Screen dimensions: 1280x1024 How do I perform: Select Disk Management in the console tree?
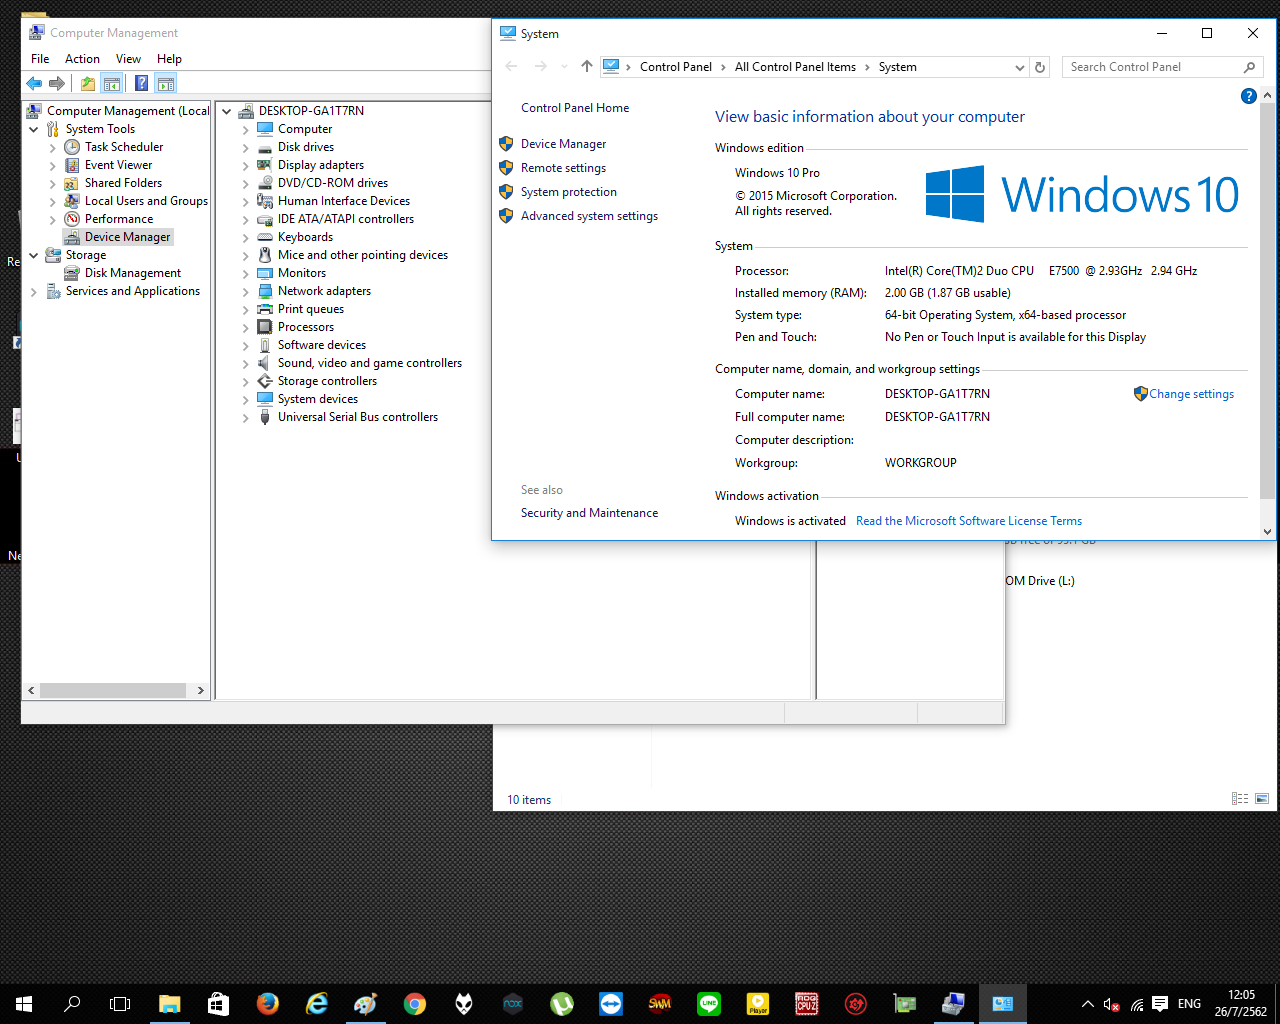[x=133, y=273]
